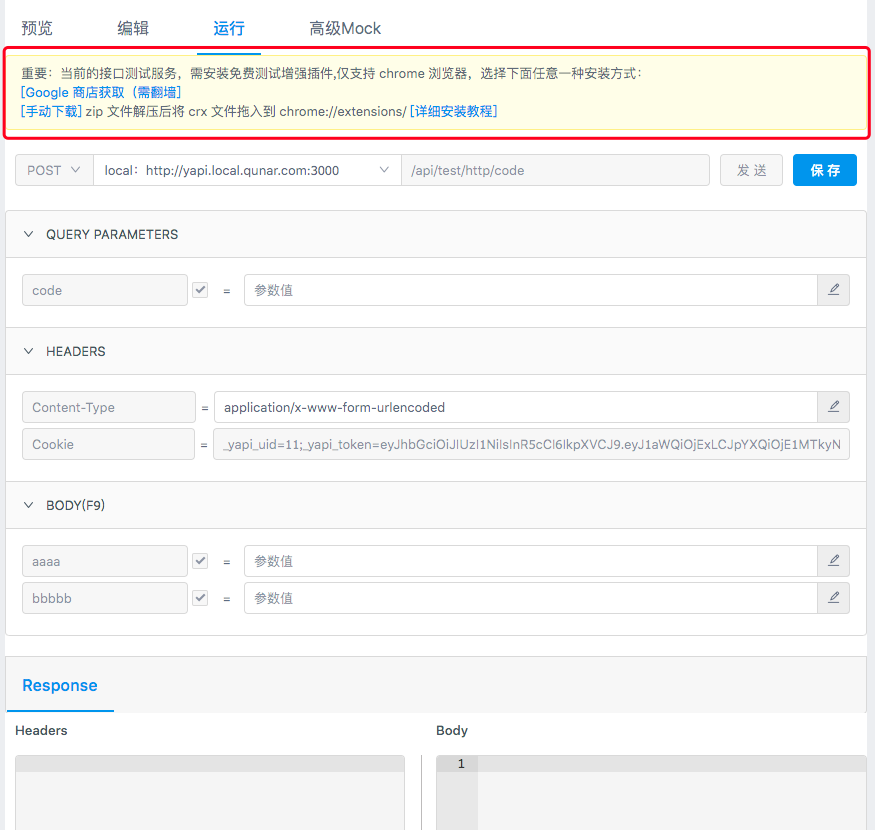Collapse the BODY(F9) section

tap(29, 505)
